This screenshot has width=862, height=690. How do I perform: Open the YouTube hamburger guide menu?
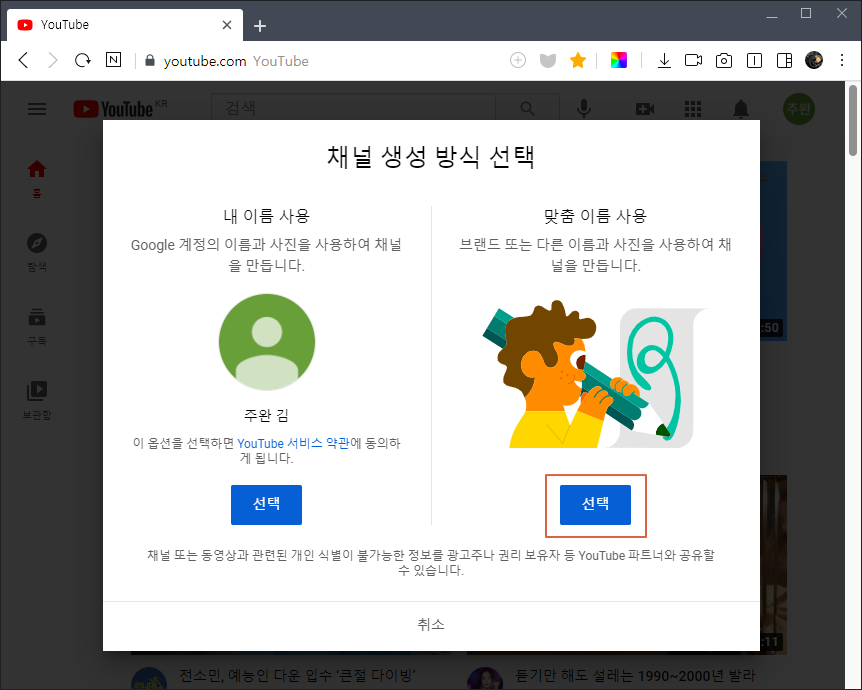[37, 109]
